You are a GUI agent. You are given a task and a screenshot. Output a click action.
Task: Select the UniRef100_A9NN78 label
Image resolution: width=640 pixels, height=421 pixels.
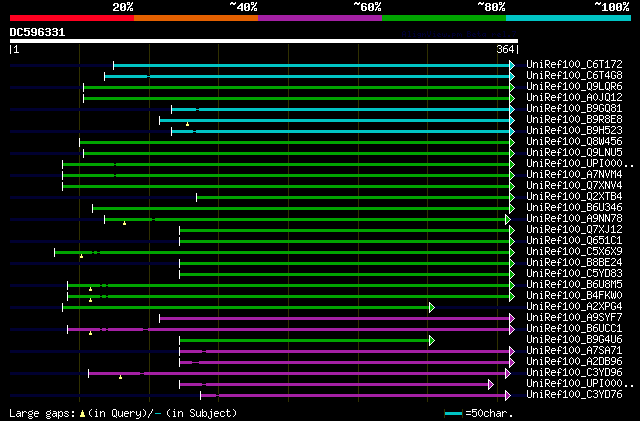pos(574,219)
